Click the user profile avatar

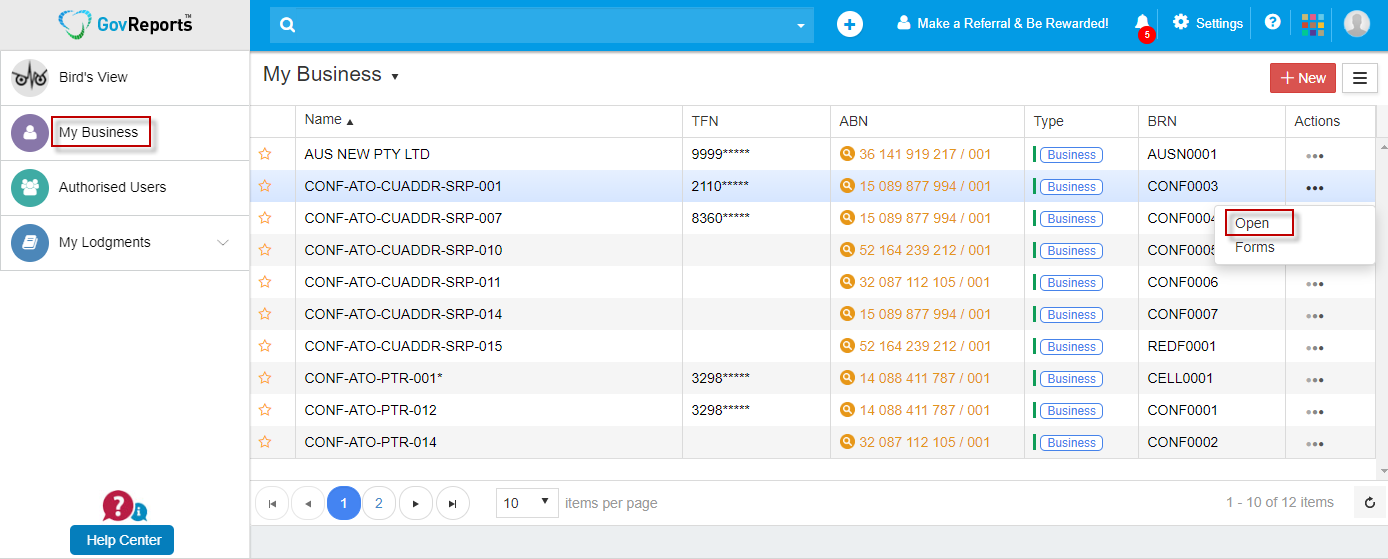(1356, 23)
